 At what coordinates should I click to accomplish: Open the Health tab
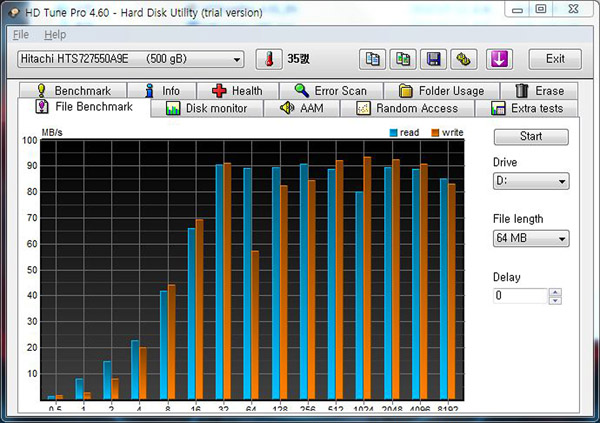(x=238, y=91)
